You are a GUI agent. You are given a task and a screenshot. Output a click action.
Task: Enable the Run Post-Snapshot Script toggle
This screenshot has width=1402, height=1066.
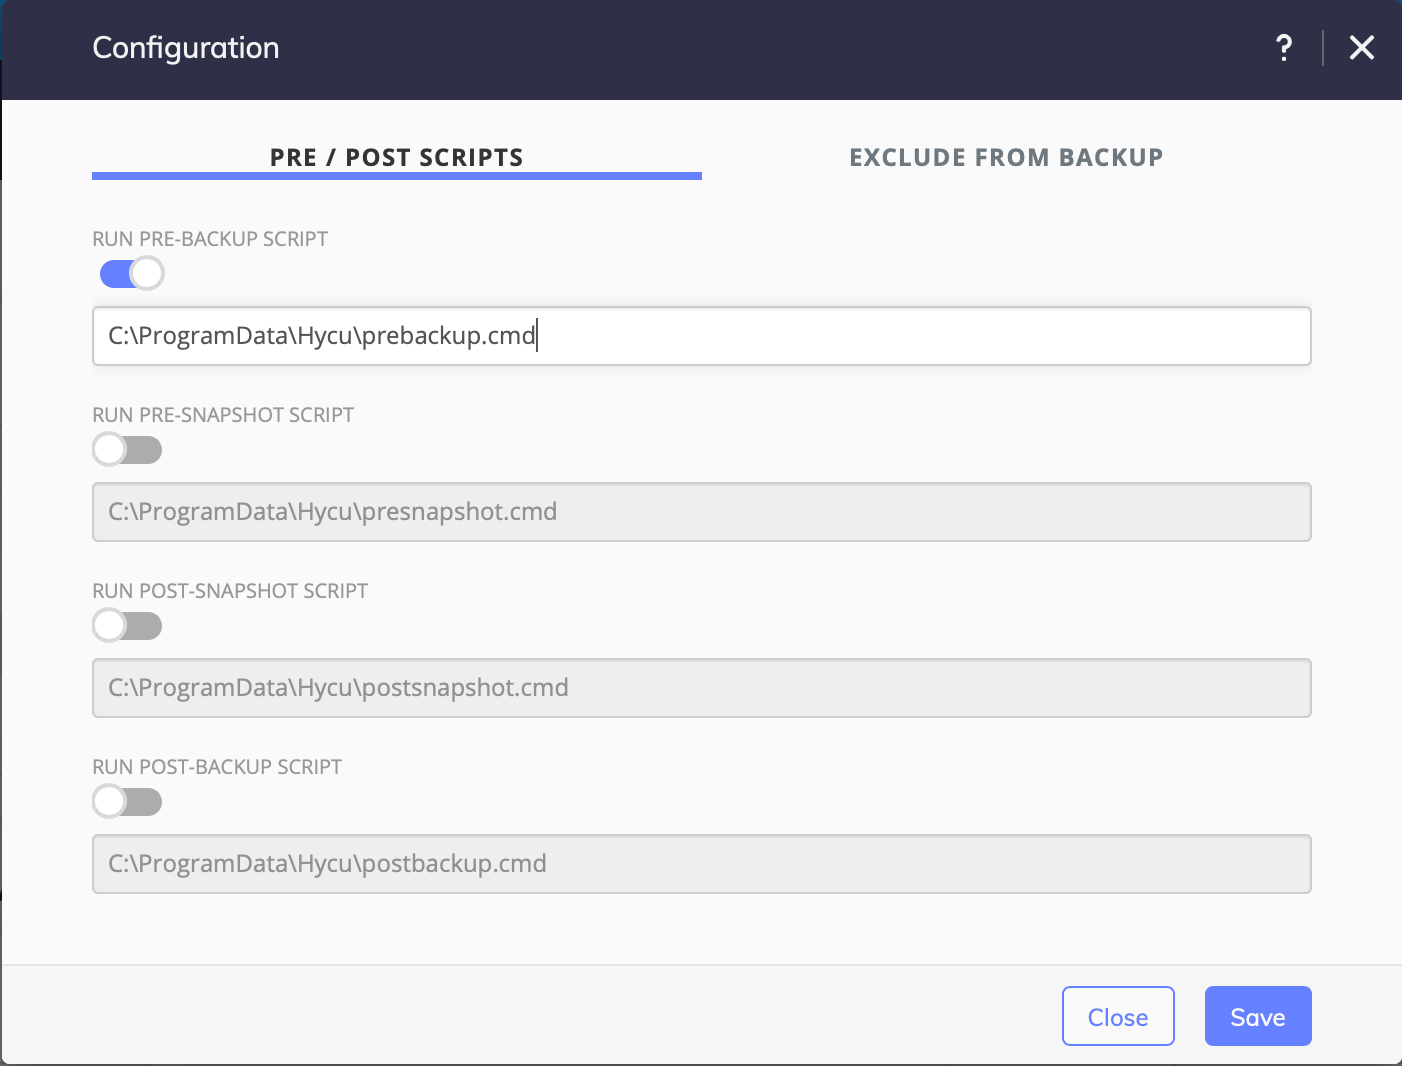pyautogui.click(x=127, y=625)
